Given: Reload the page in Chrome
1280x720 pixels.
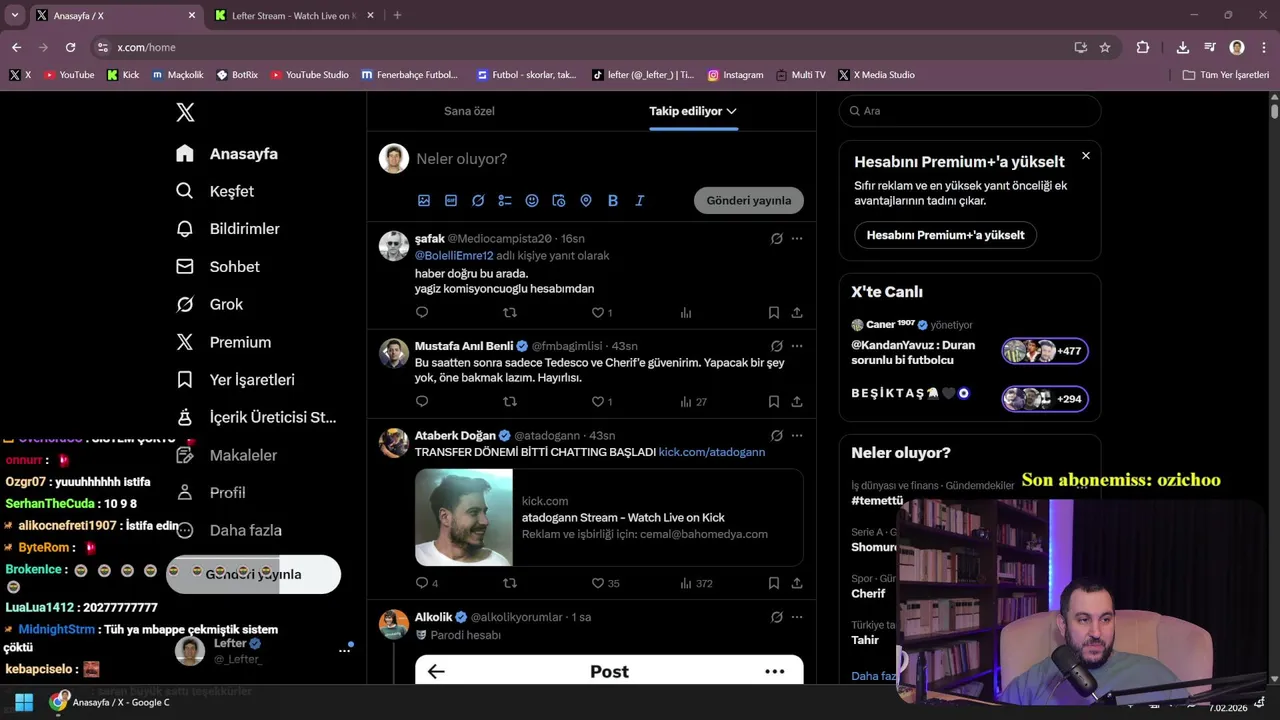Looking at the screenshot, I should click(70, 47).
